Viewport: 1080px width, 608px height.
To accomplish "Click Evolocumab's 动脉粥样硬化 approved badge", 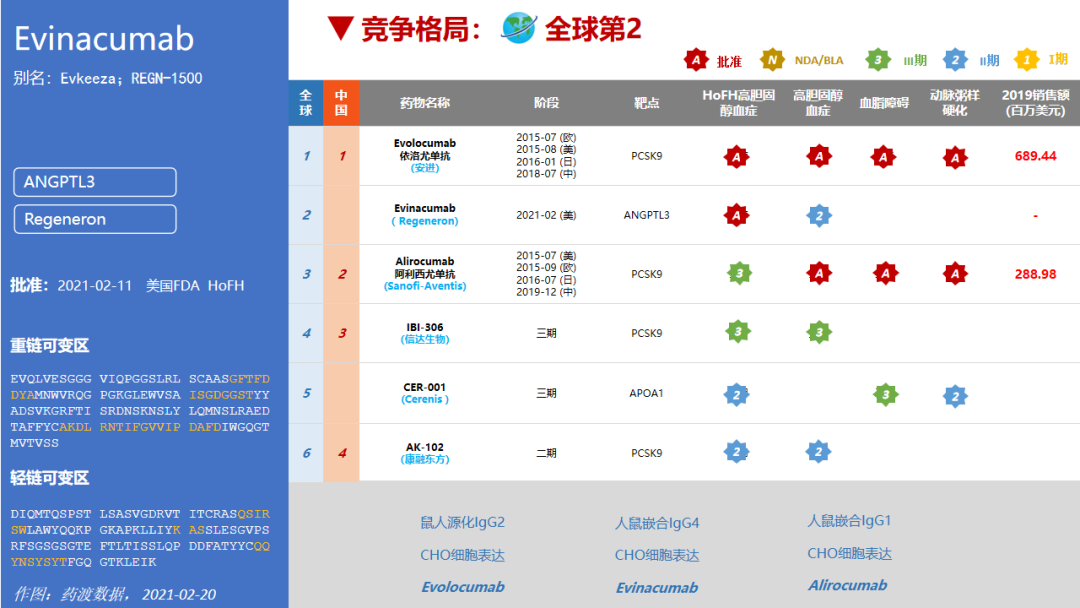I will (x=955, y=158).
